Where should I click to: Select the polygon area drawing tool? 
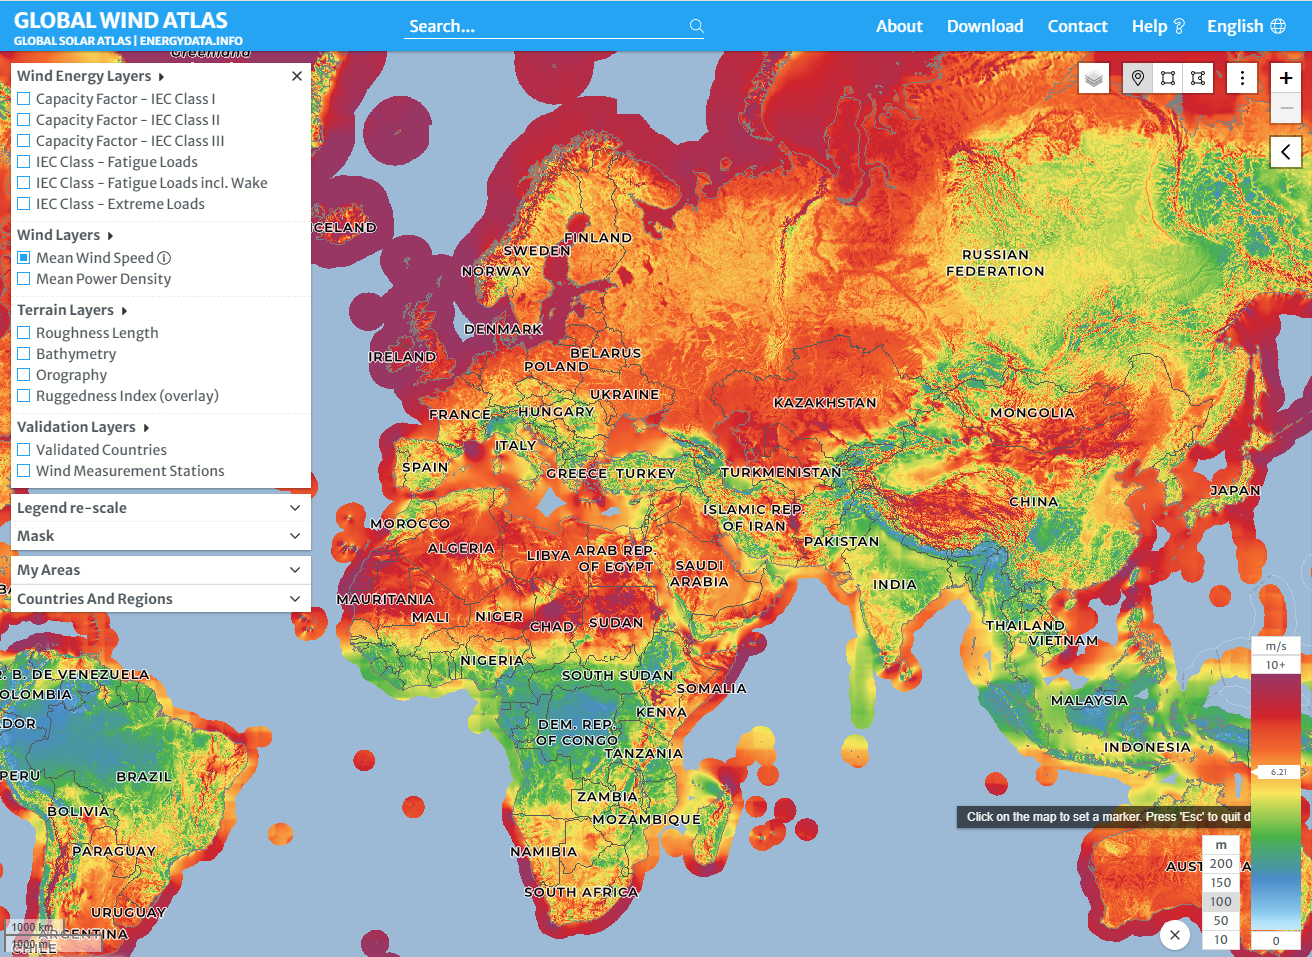[x=1198, y=78]
